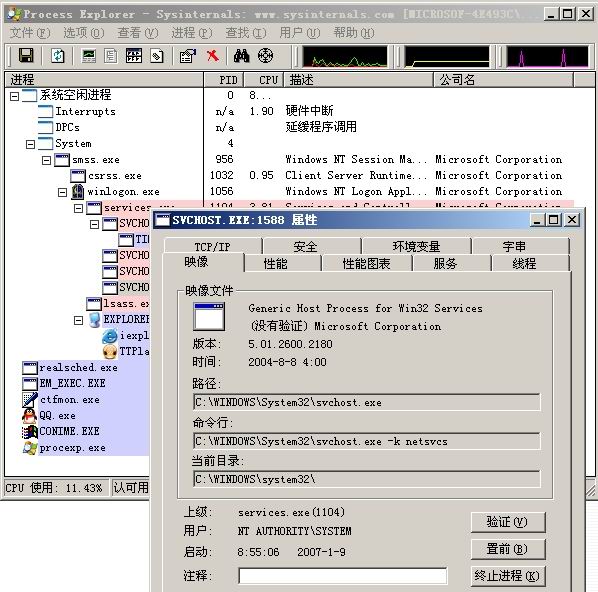
Task: Collapse the System tree node
Action: click(31, 144)
